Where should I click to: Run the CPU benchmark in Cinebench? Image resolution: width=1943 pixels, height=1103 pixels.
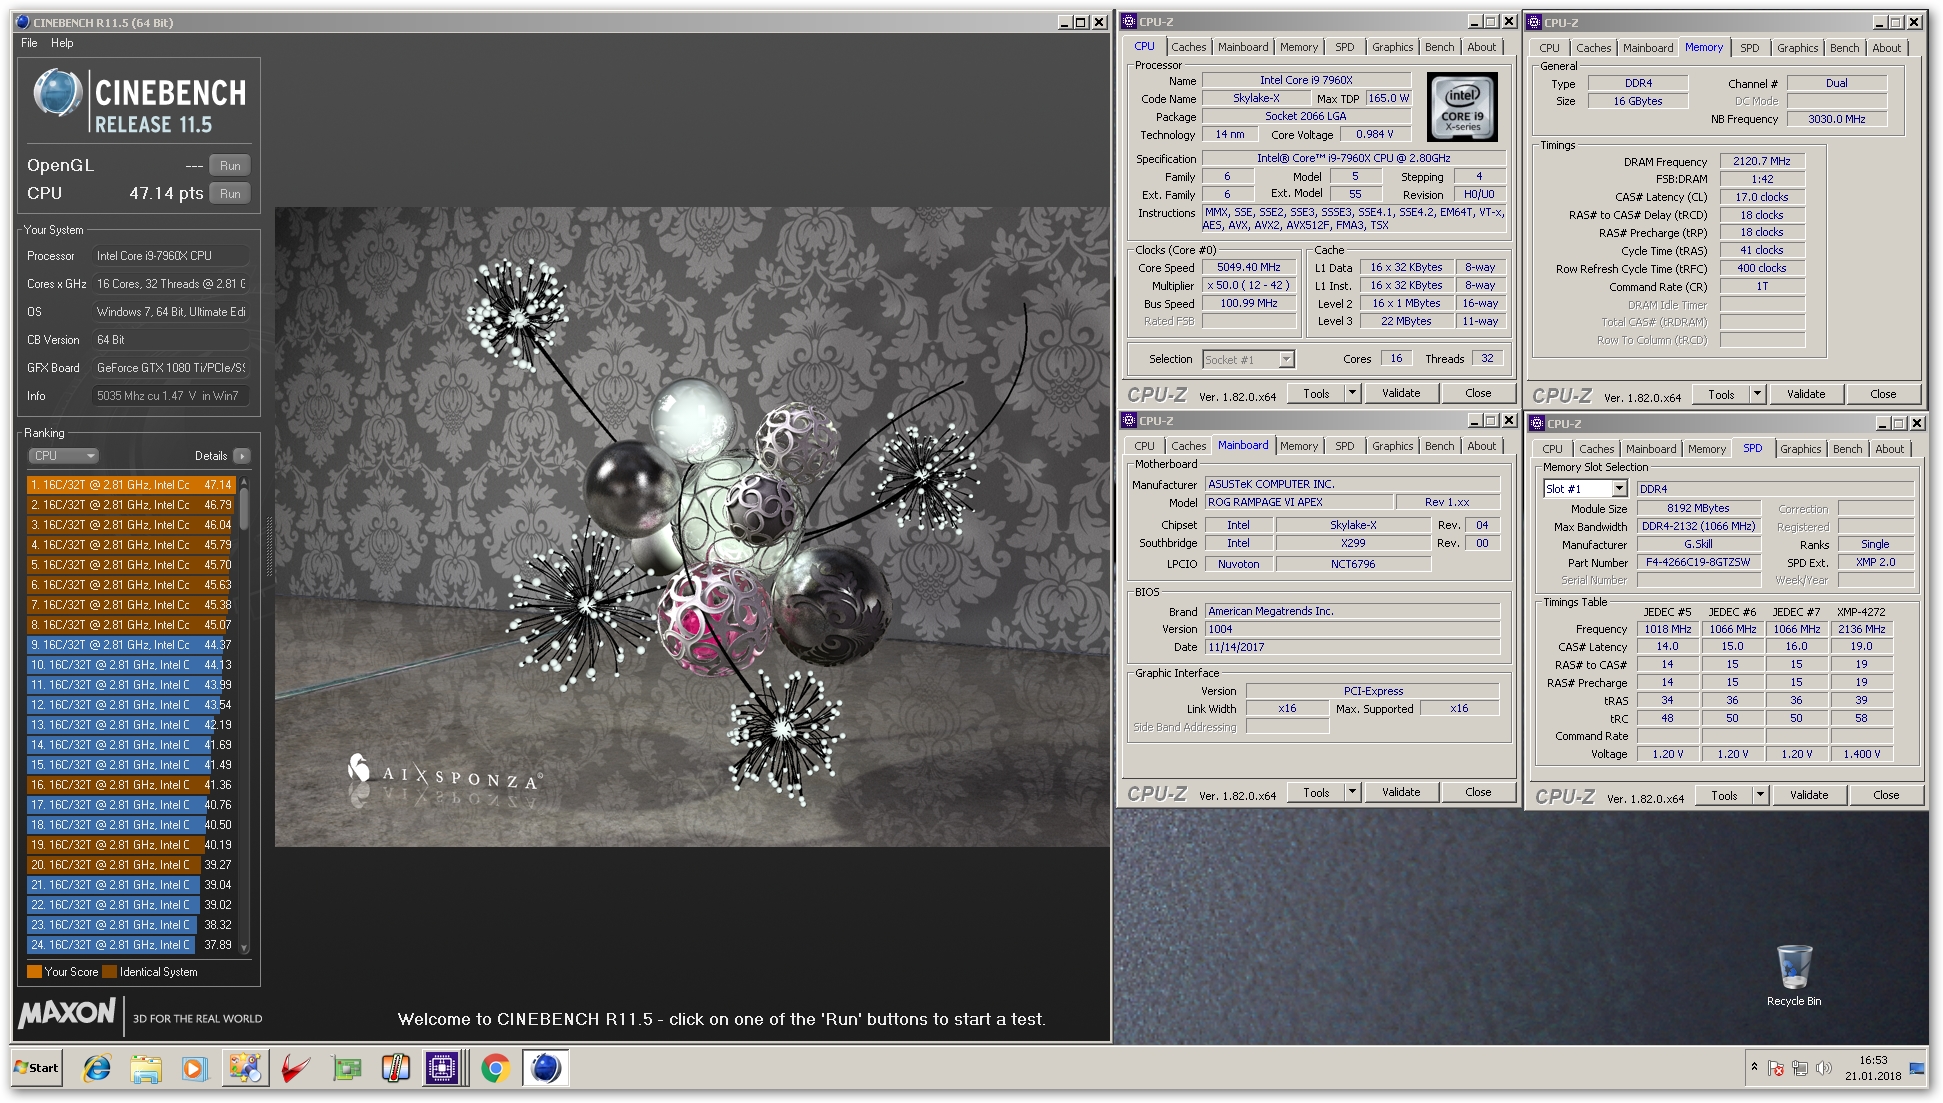(x=230, y=194)
